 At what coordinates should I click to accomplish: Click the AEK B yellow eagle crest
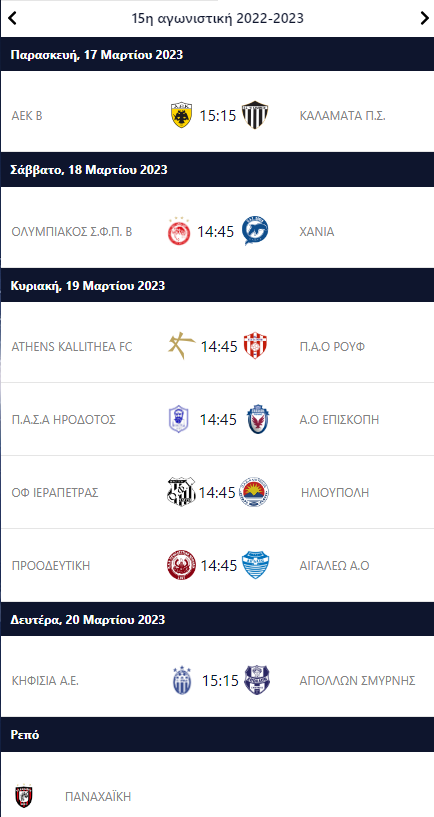click(181, 116)
